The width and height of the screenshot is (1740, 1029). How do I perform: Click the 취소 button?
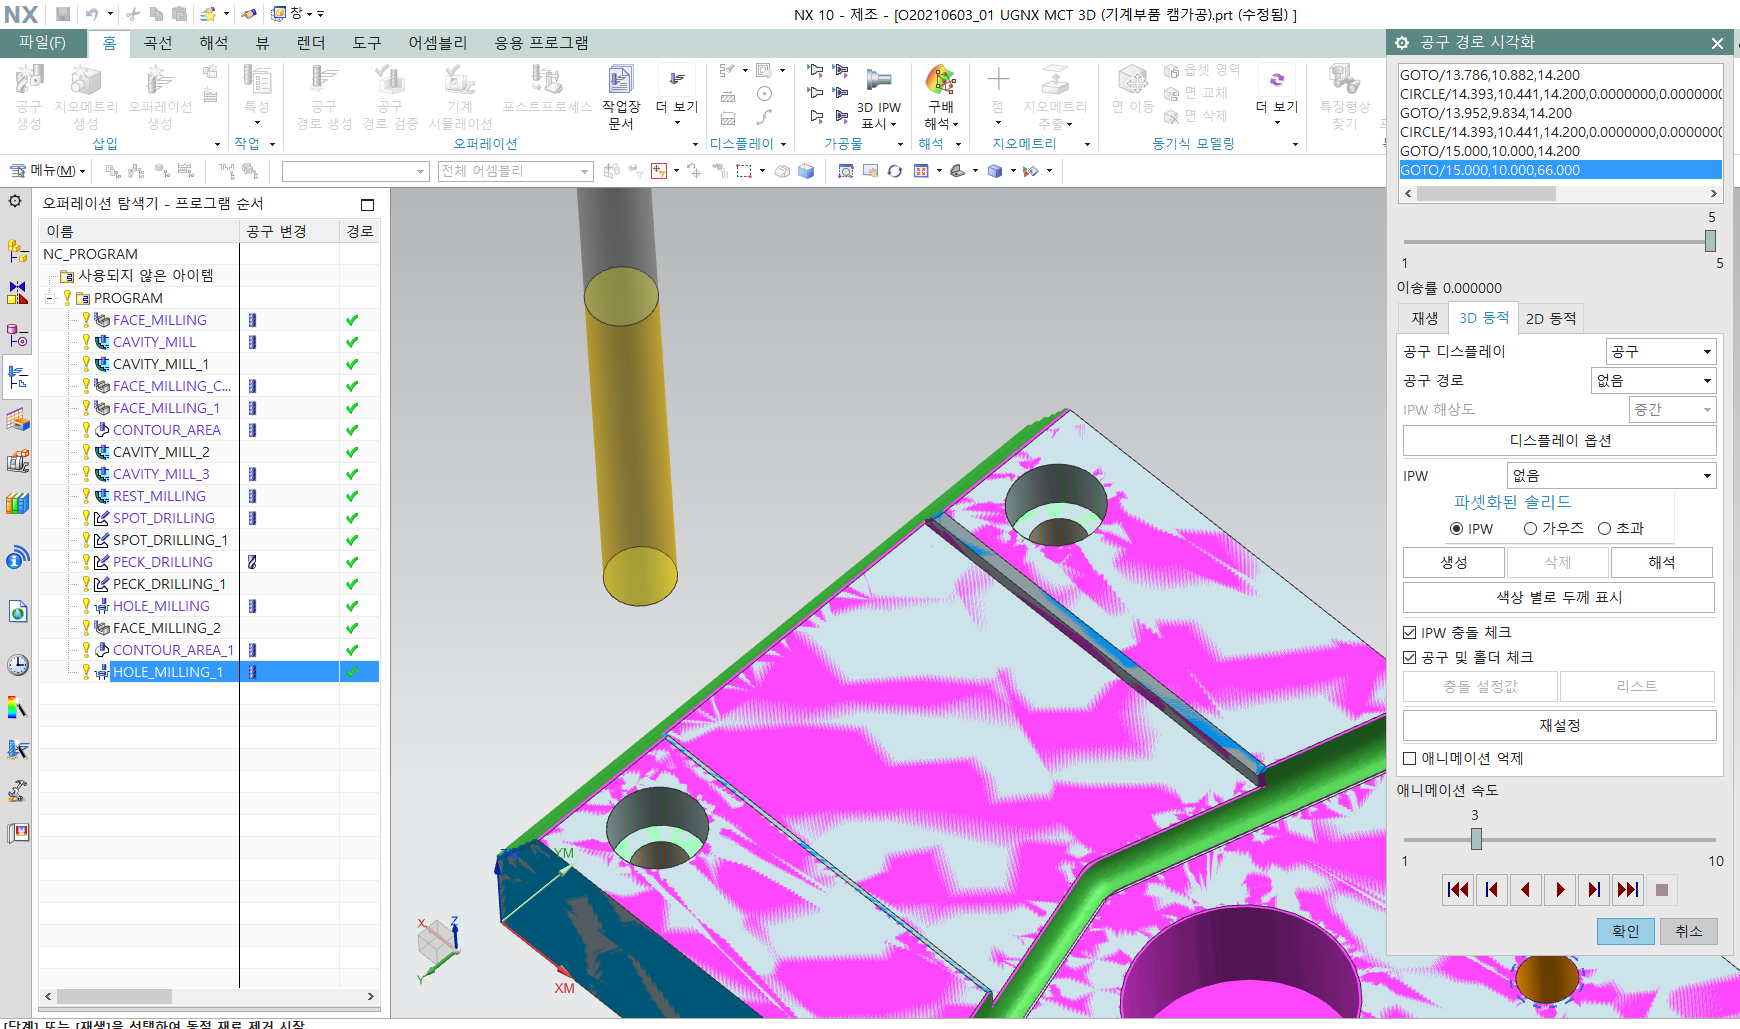[1689, 931]
